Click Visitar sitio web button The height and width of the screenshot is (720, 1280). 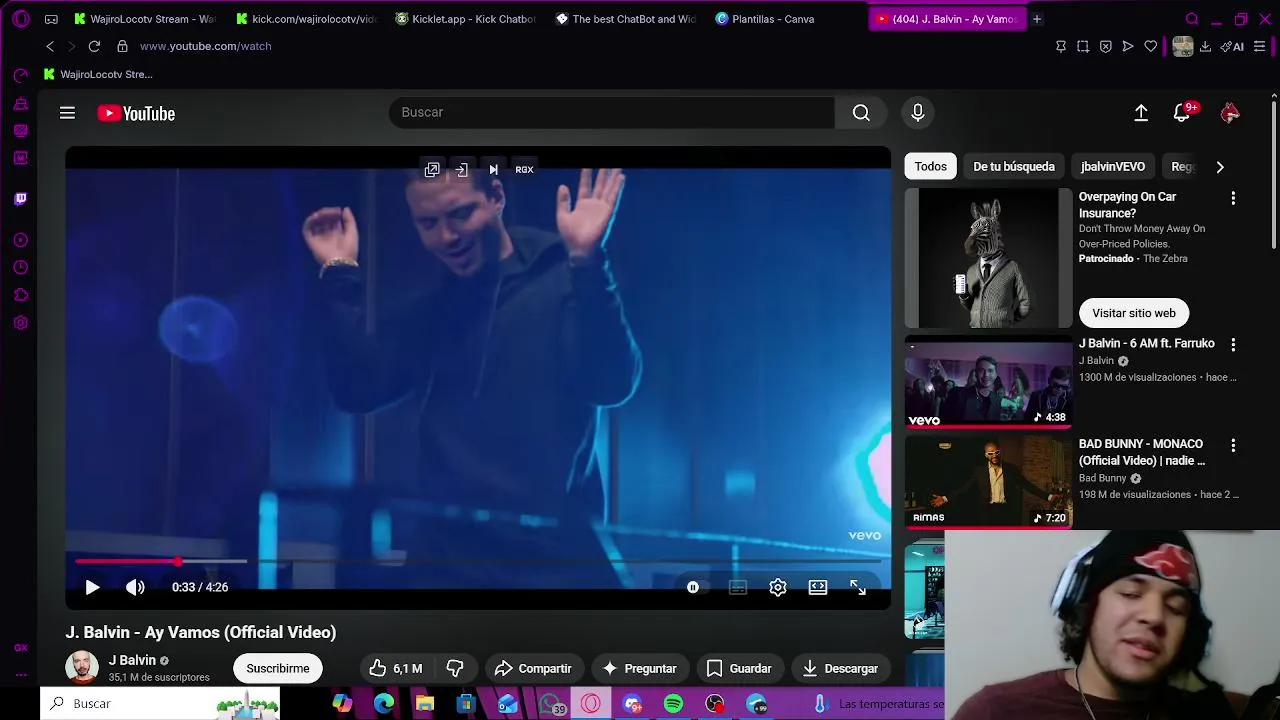[1134, 313]
